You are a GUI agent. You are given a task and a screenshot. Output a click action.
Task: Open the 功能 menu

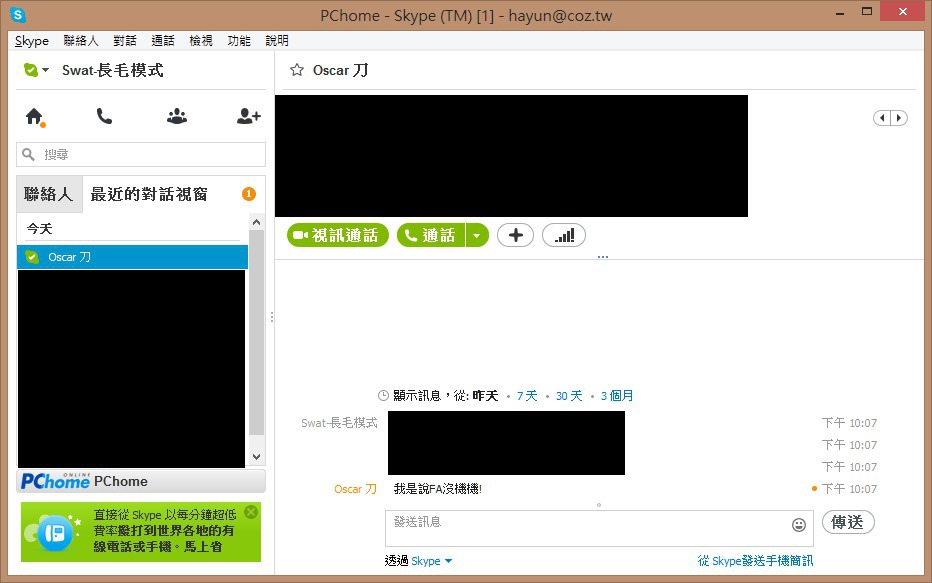pos(239,40)
